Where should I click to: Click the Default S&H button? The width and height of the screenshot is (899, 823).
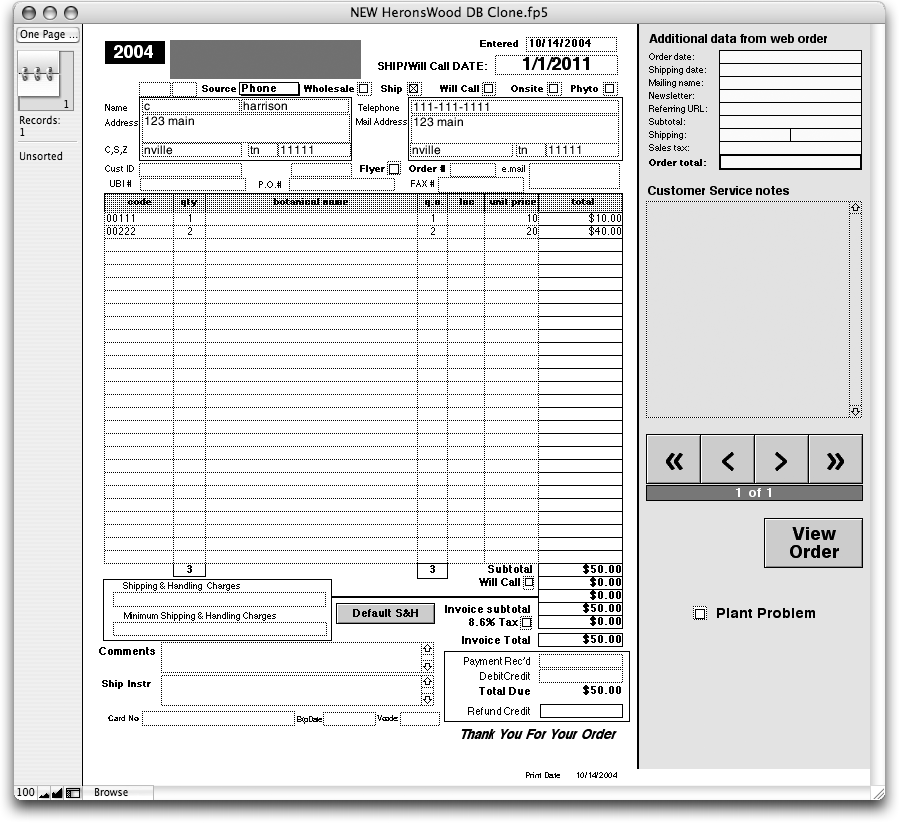(385, 613)
